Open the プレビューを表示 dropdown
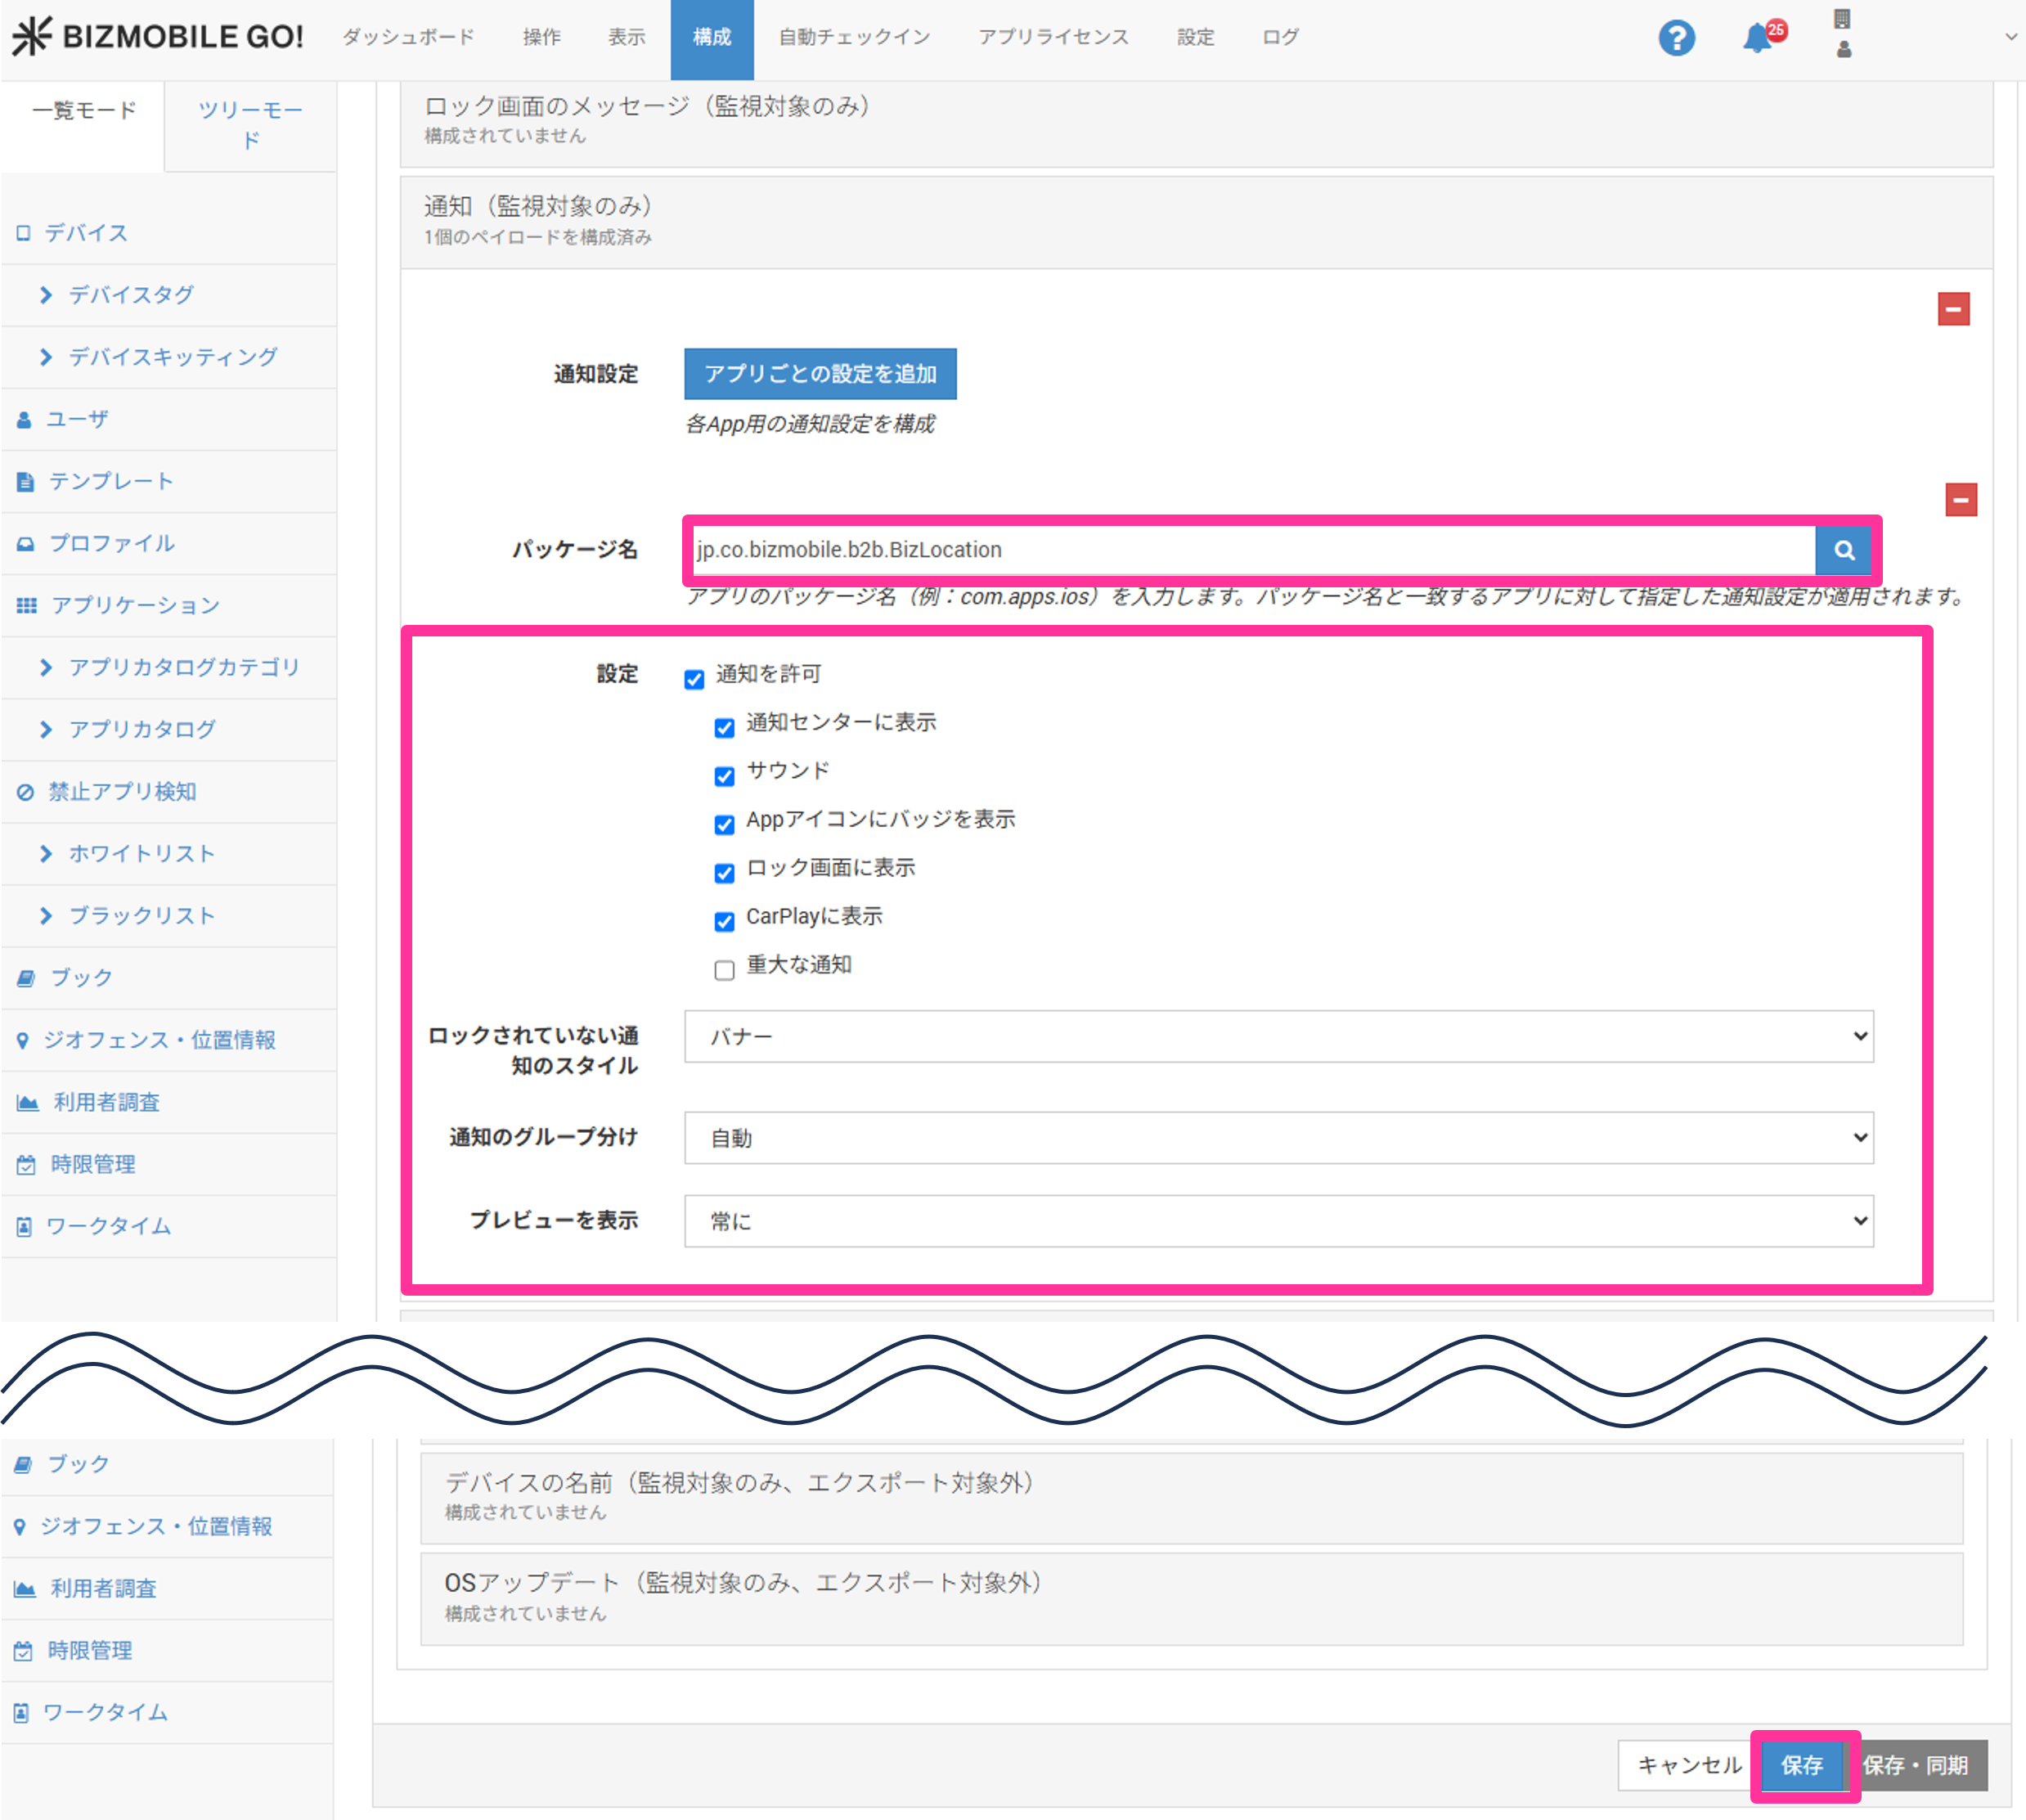This screenshot has width=2026, height=1820. tap(1278, 1221)
